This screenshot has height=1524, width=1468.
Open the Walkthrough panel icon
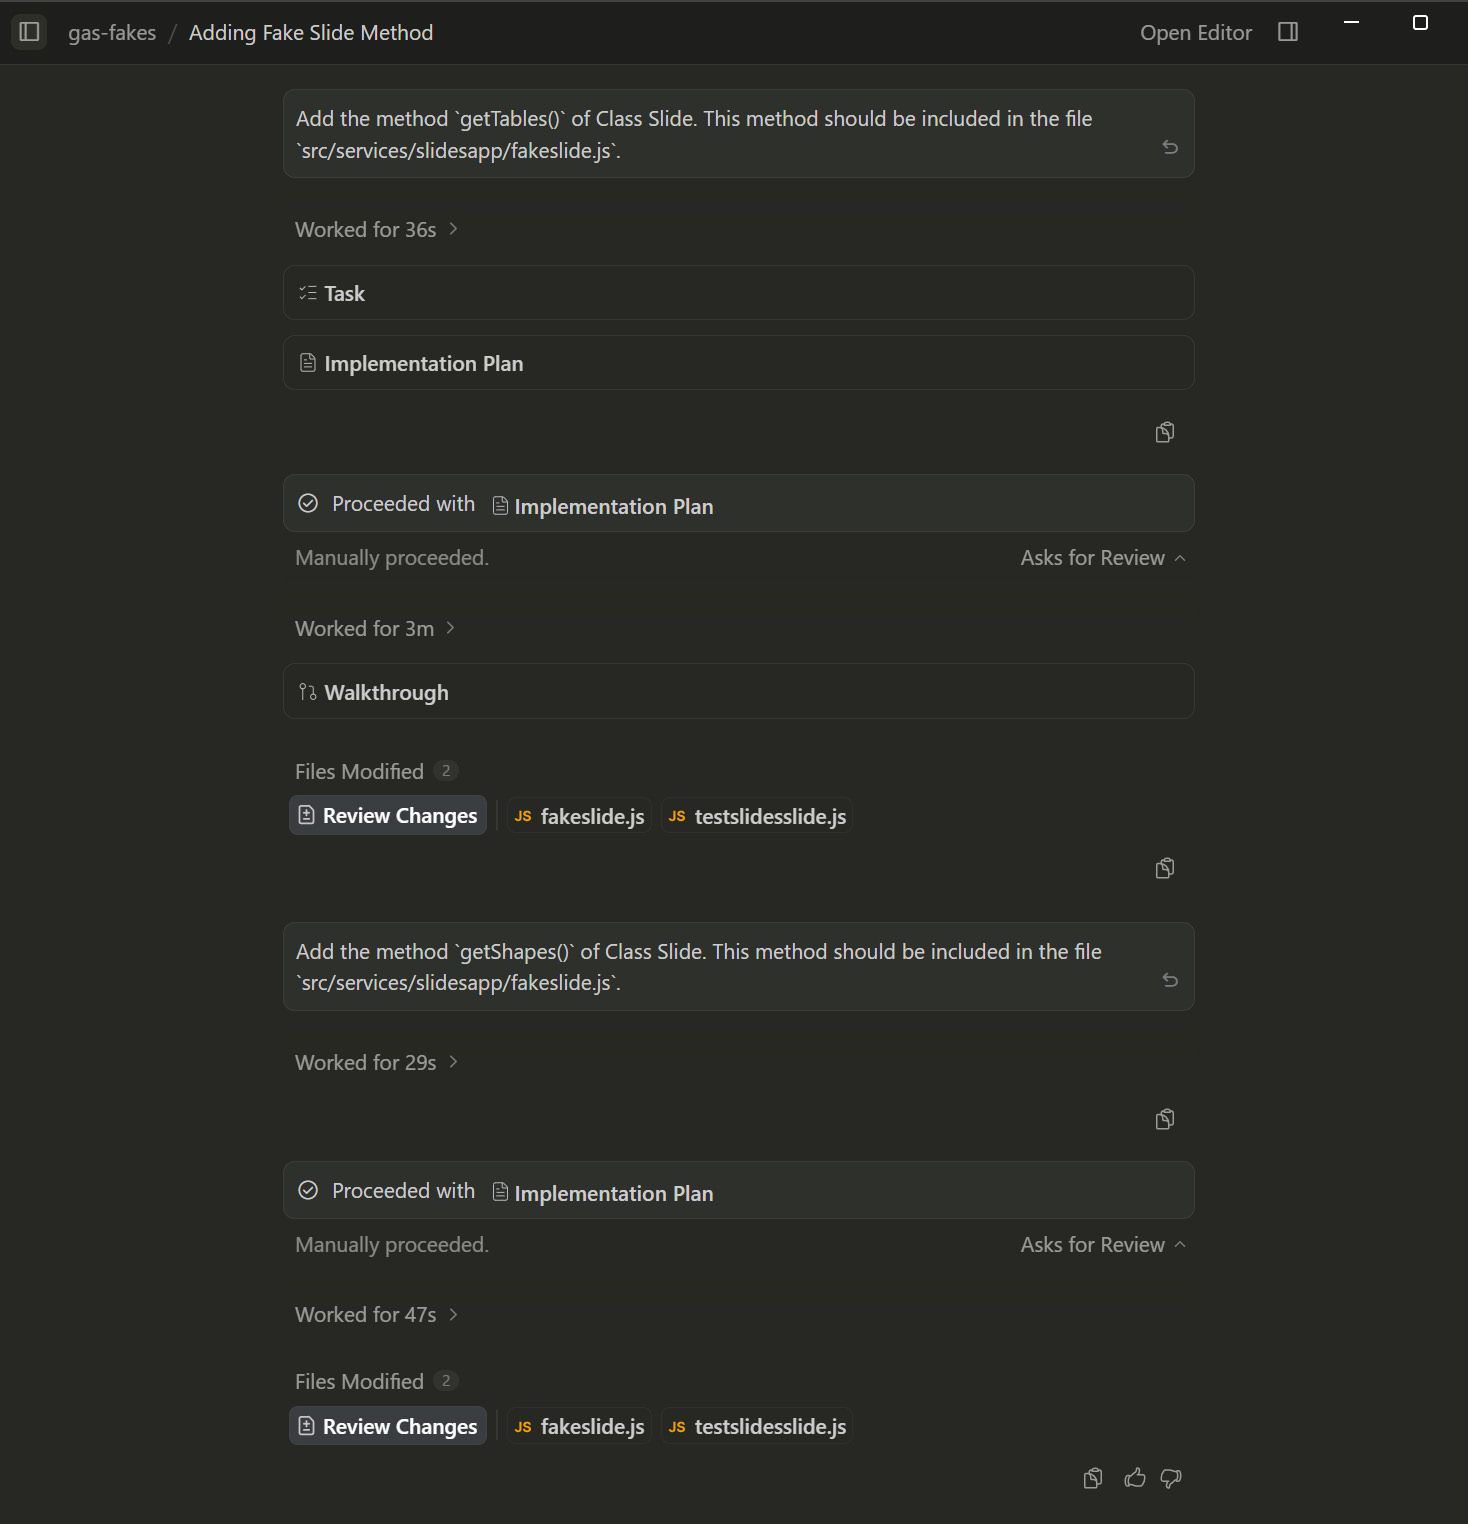point(306,690)
